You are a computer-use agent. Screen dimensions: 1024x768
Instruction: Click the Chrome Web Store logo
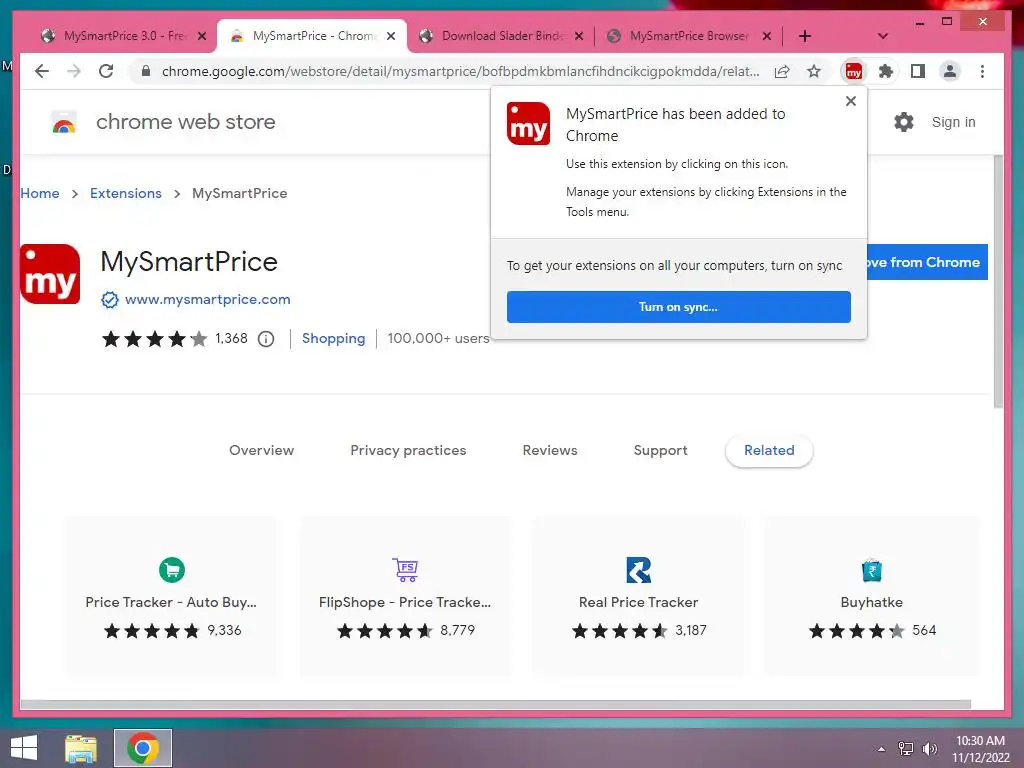click(x=64, y=122)
